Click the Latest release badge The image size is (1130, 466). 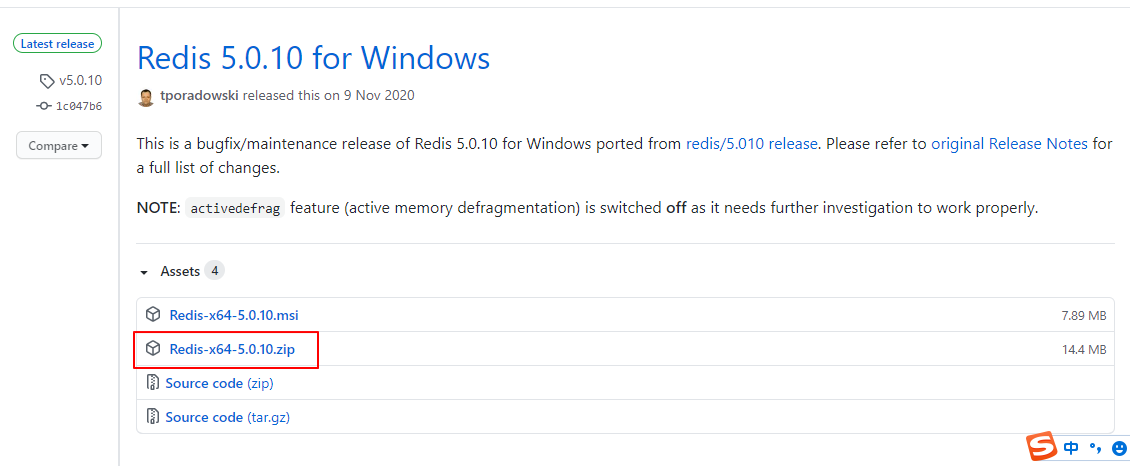58,44
